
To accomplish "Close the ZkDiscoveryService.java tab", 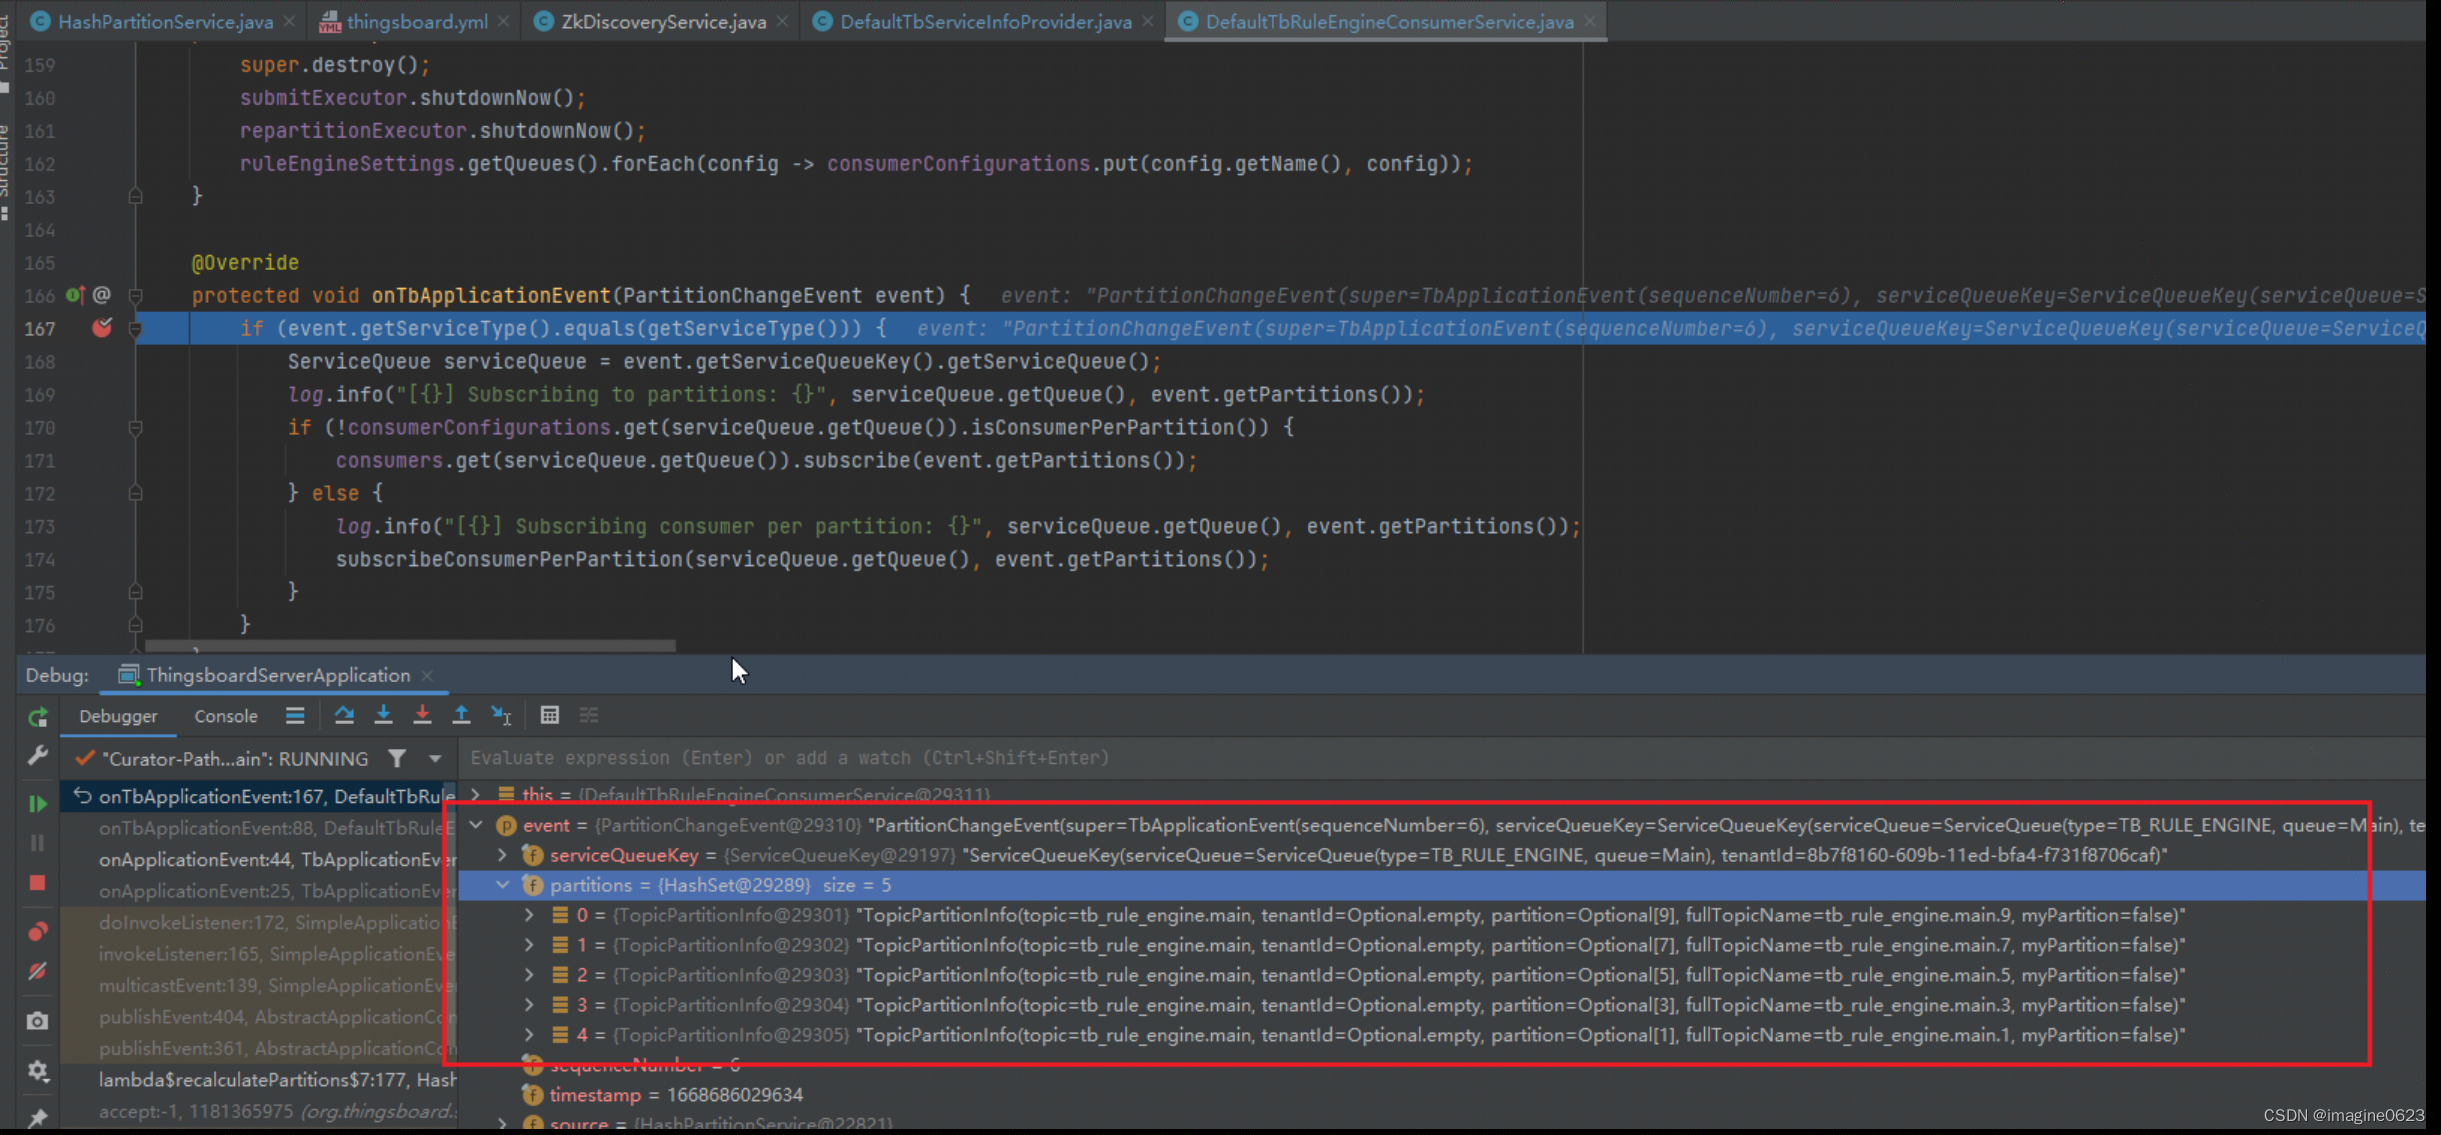I will 782,21.
